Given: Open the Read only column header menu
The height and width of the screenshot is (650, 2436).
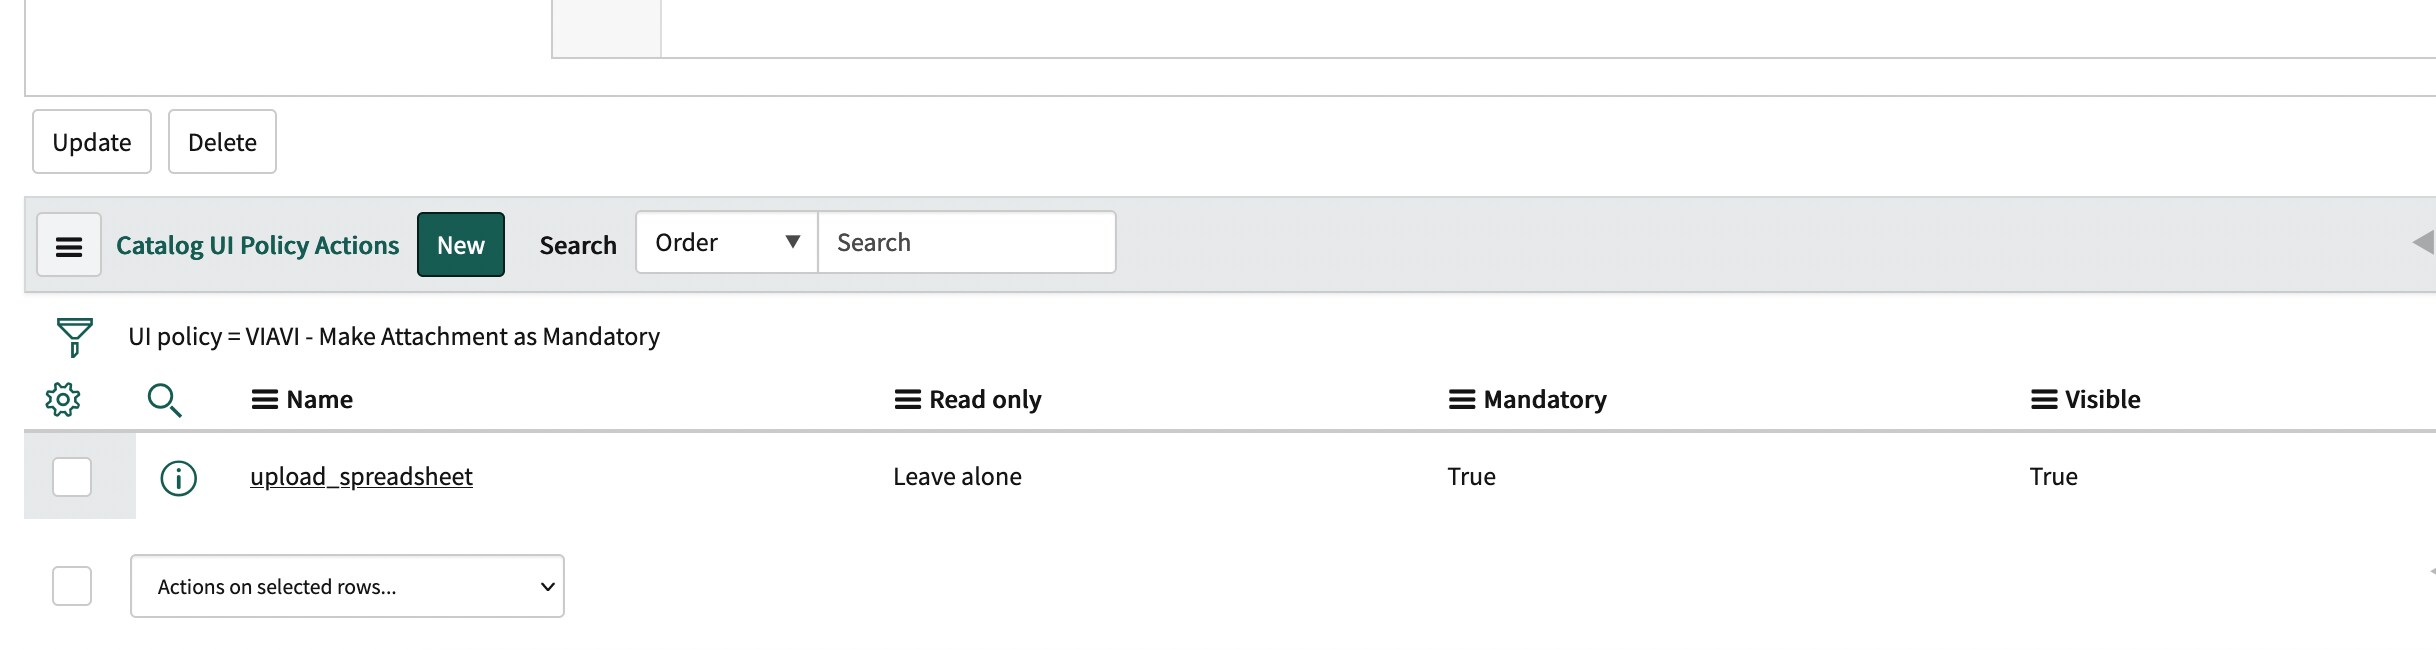Looking at the screenshot, I should [x=903, y=398].
